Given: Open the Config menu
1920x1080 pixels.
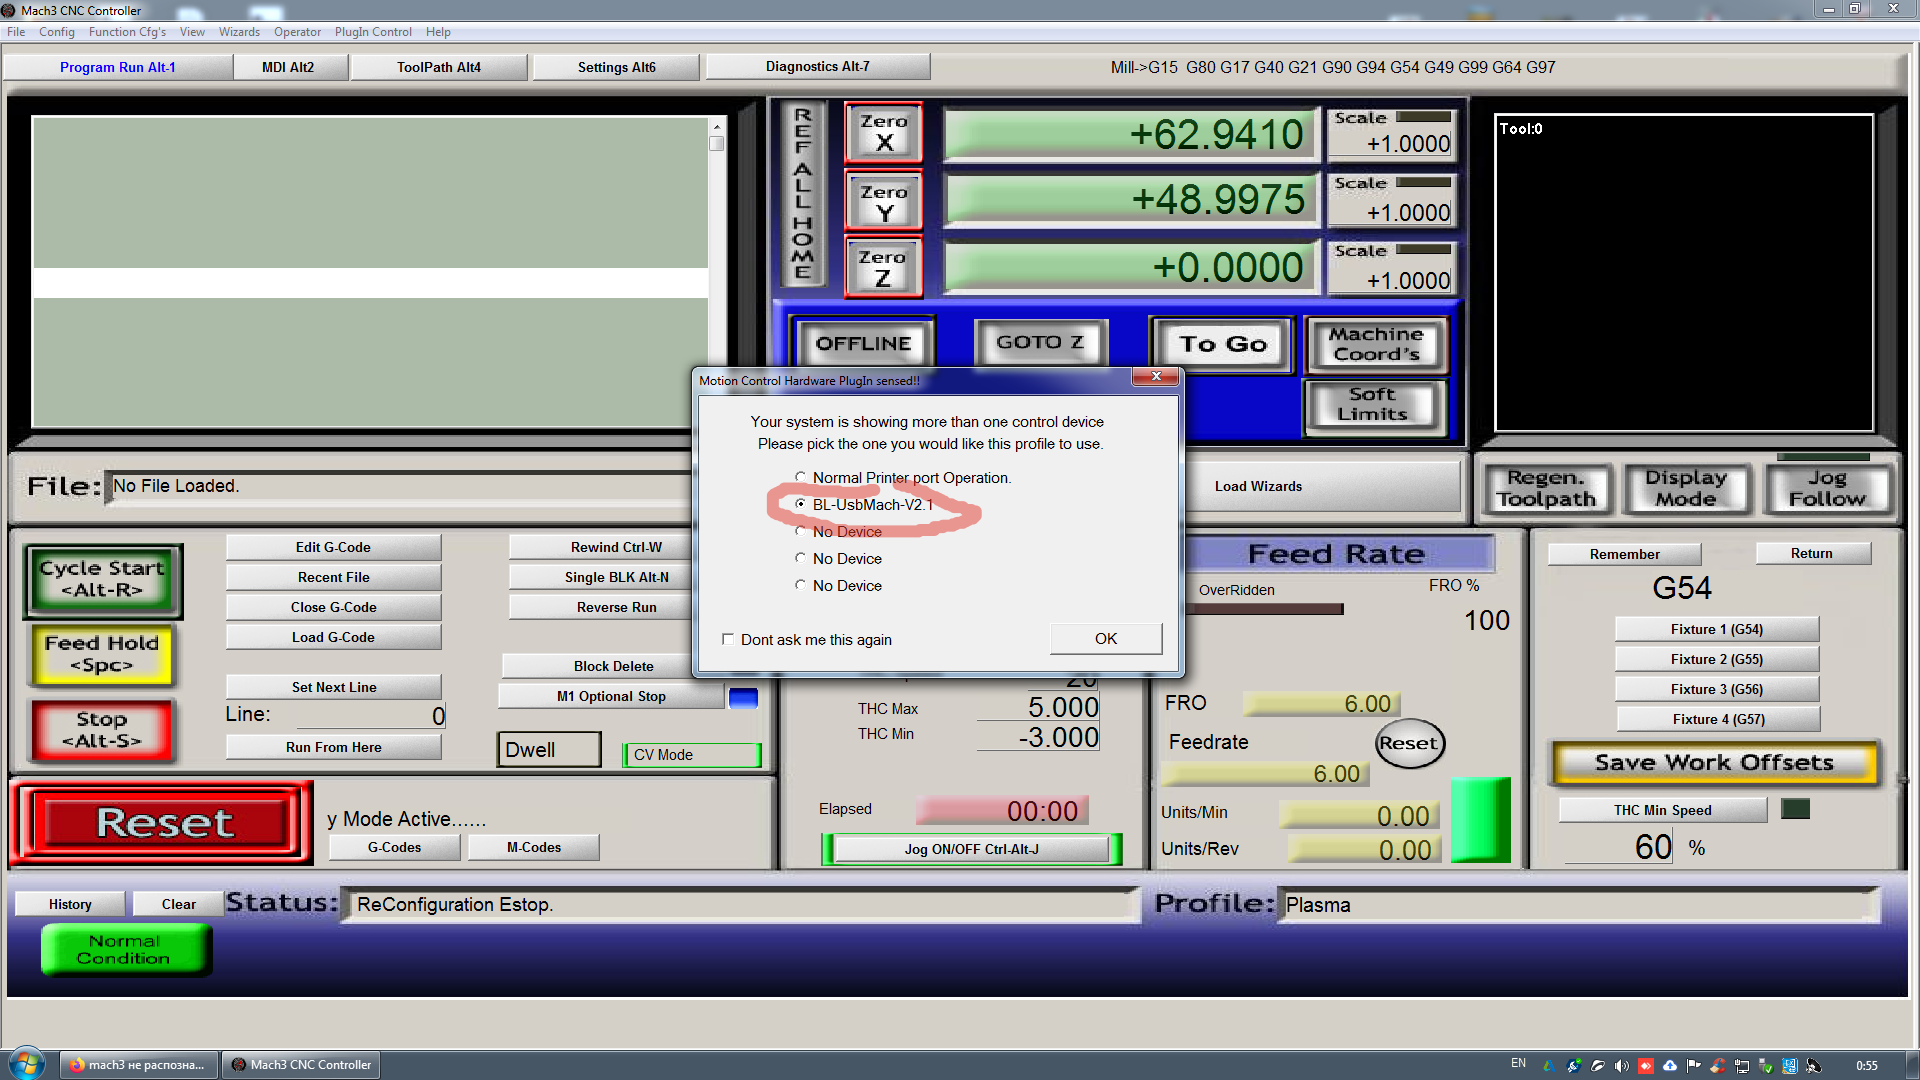Looking at the screenshot, I should [56, 32].
